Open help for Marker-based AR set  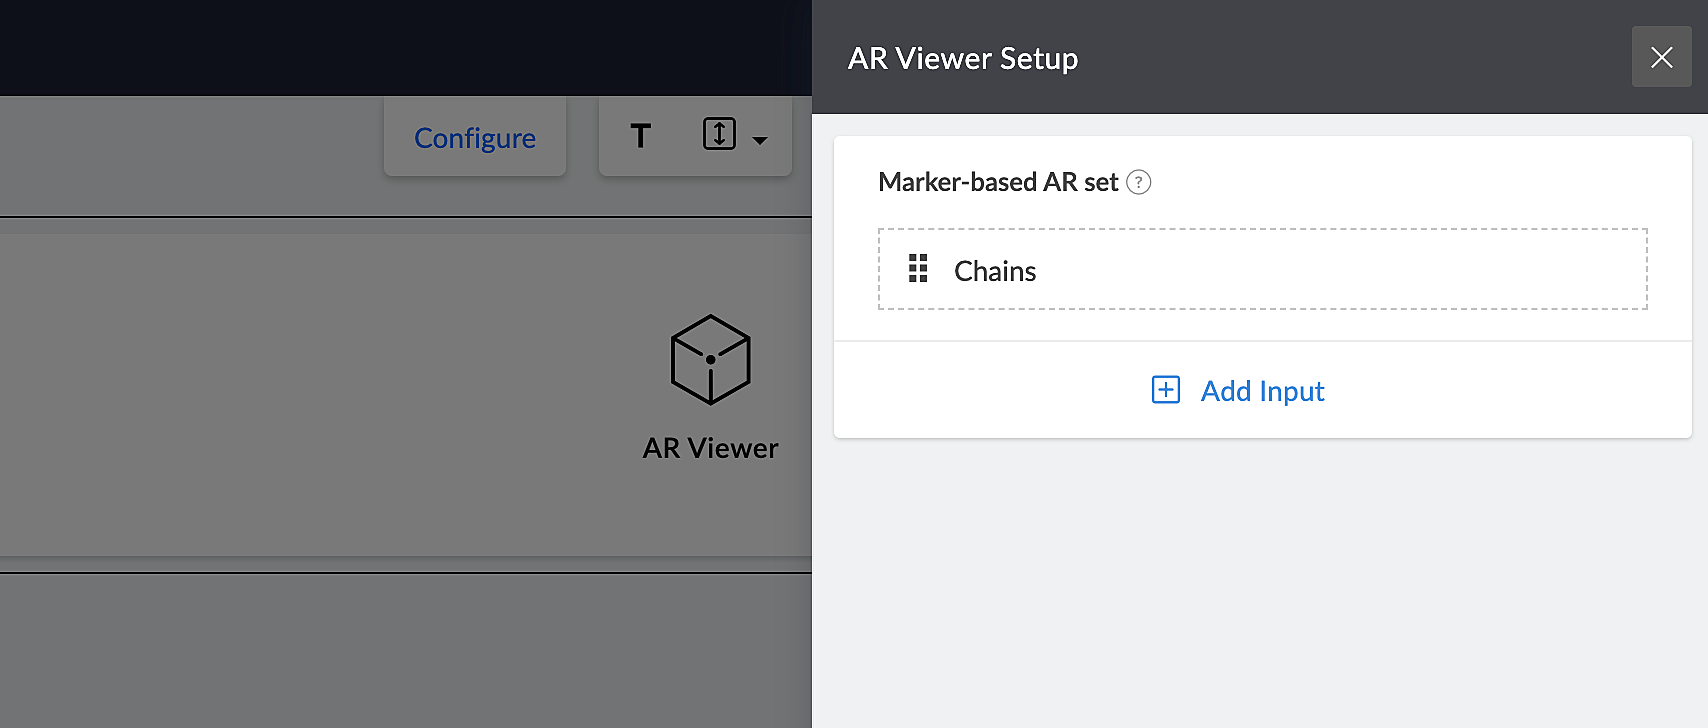coord(1138,182)
